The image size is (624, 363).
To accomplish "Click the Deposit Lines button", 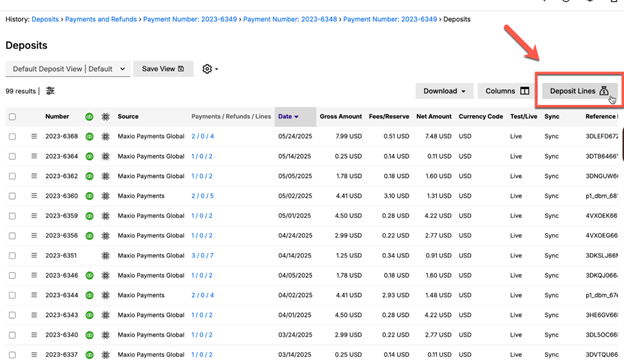I will click(579, 91).
